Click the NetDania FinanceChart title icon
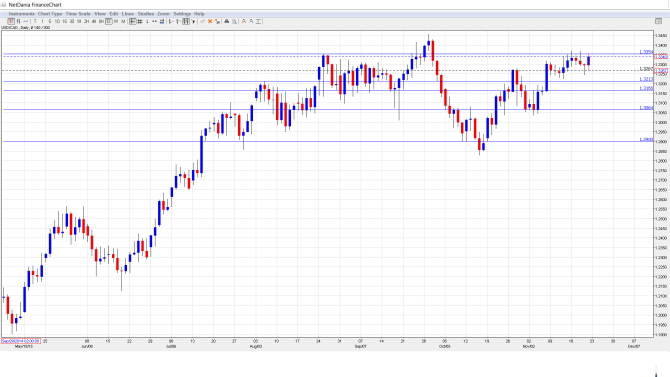 pyautogui.click(x=3, y=5)
